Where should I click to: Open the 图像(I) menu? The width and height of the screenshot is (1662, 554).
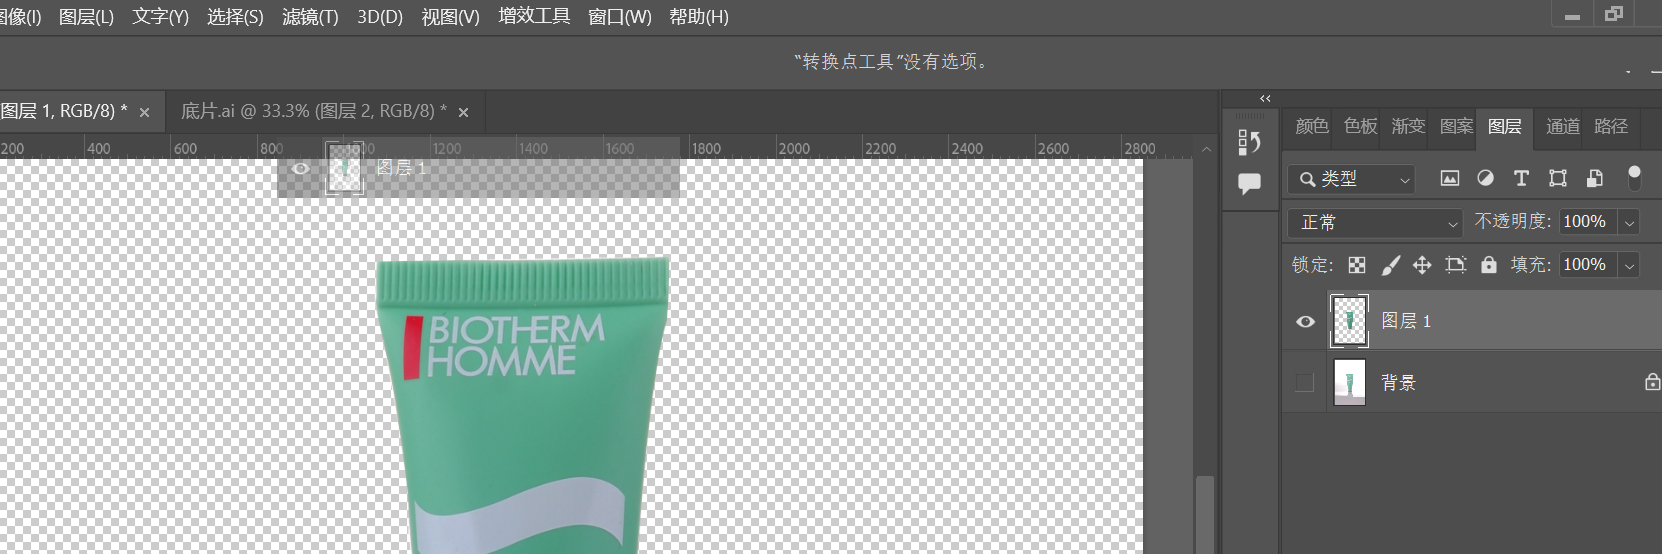(x=20, y=17)
